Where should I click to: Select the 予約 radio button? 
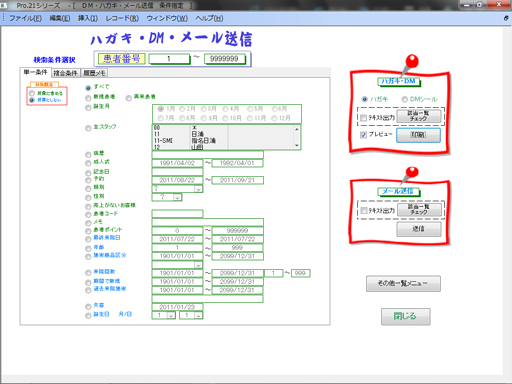(x=88, y=180)
